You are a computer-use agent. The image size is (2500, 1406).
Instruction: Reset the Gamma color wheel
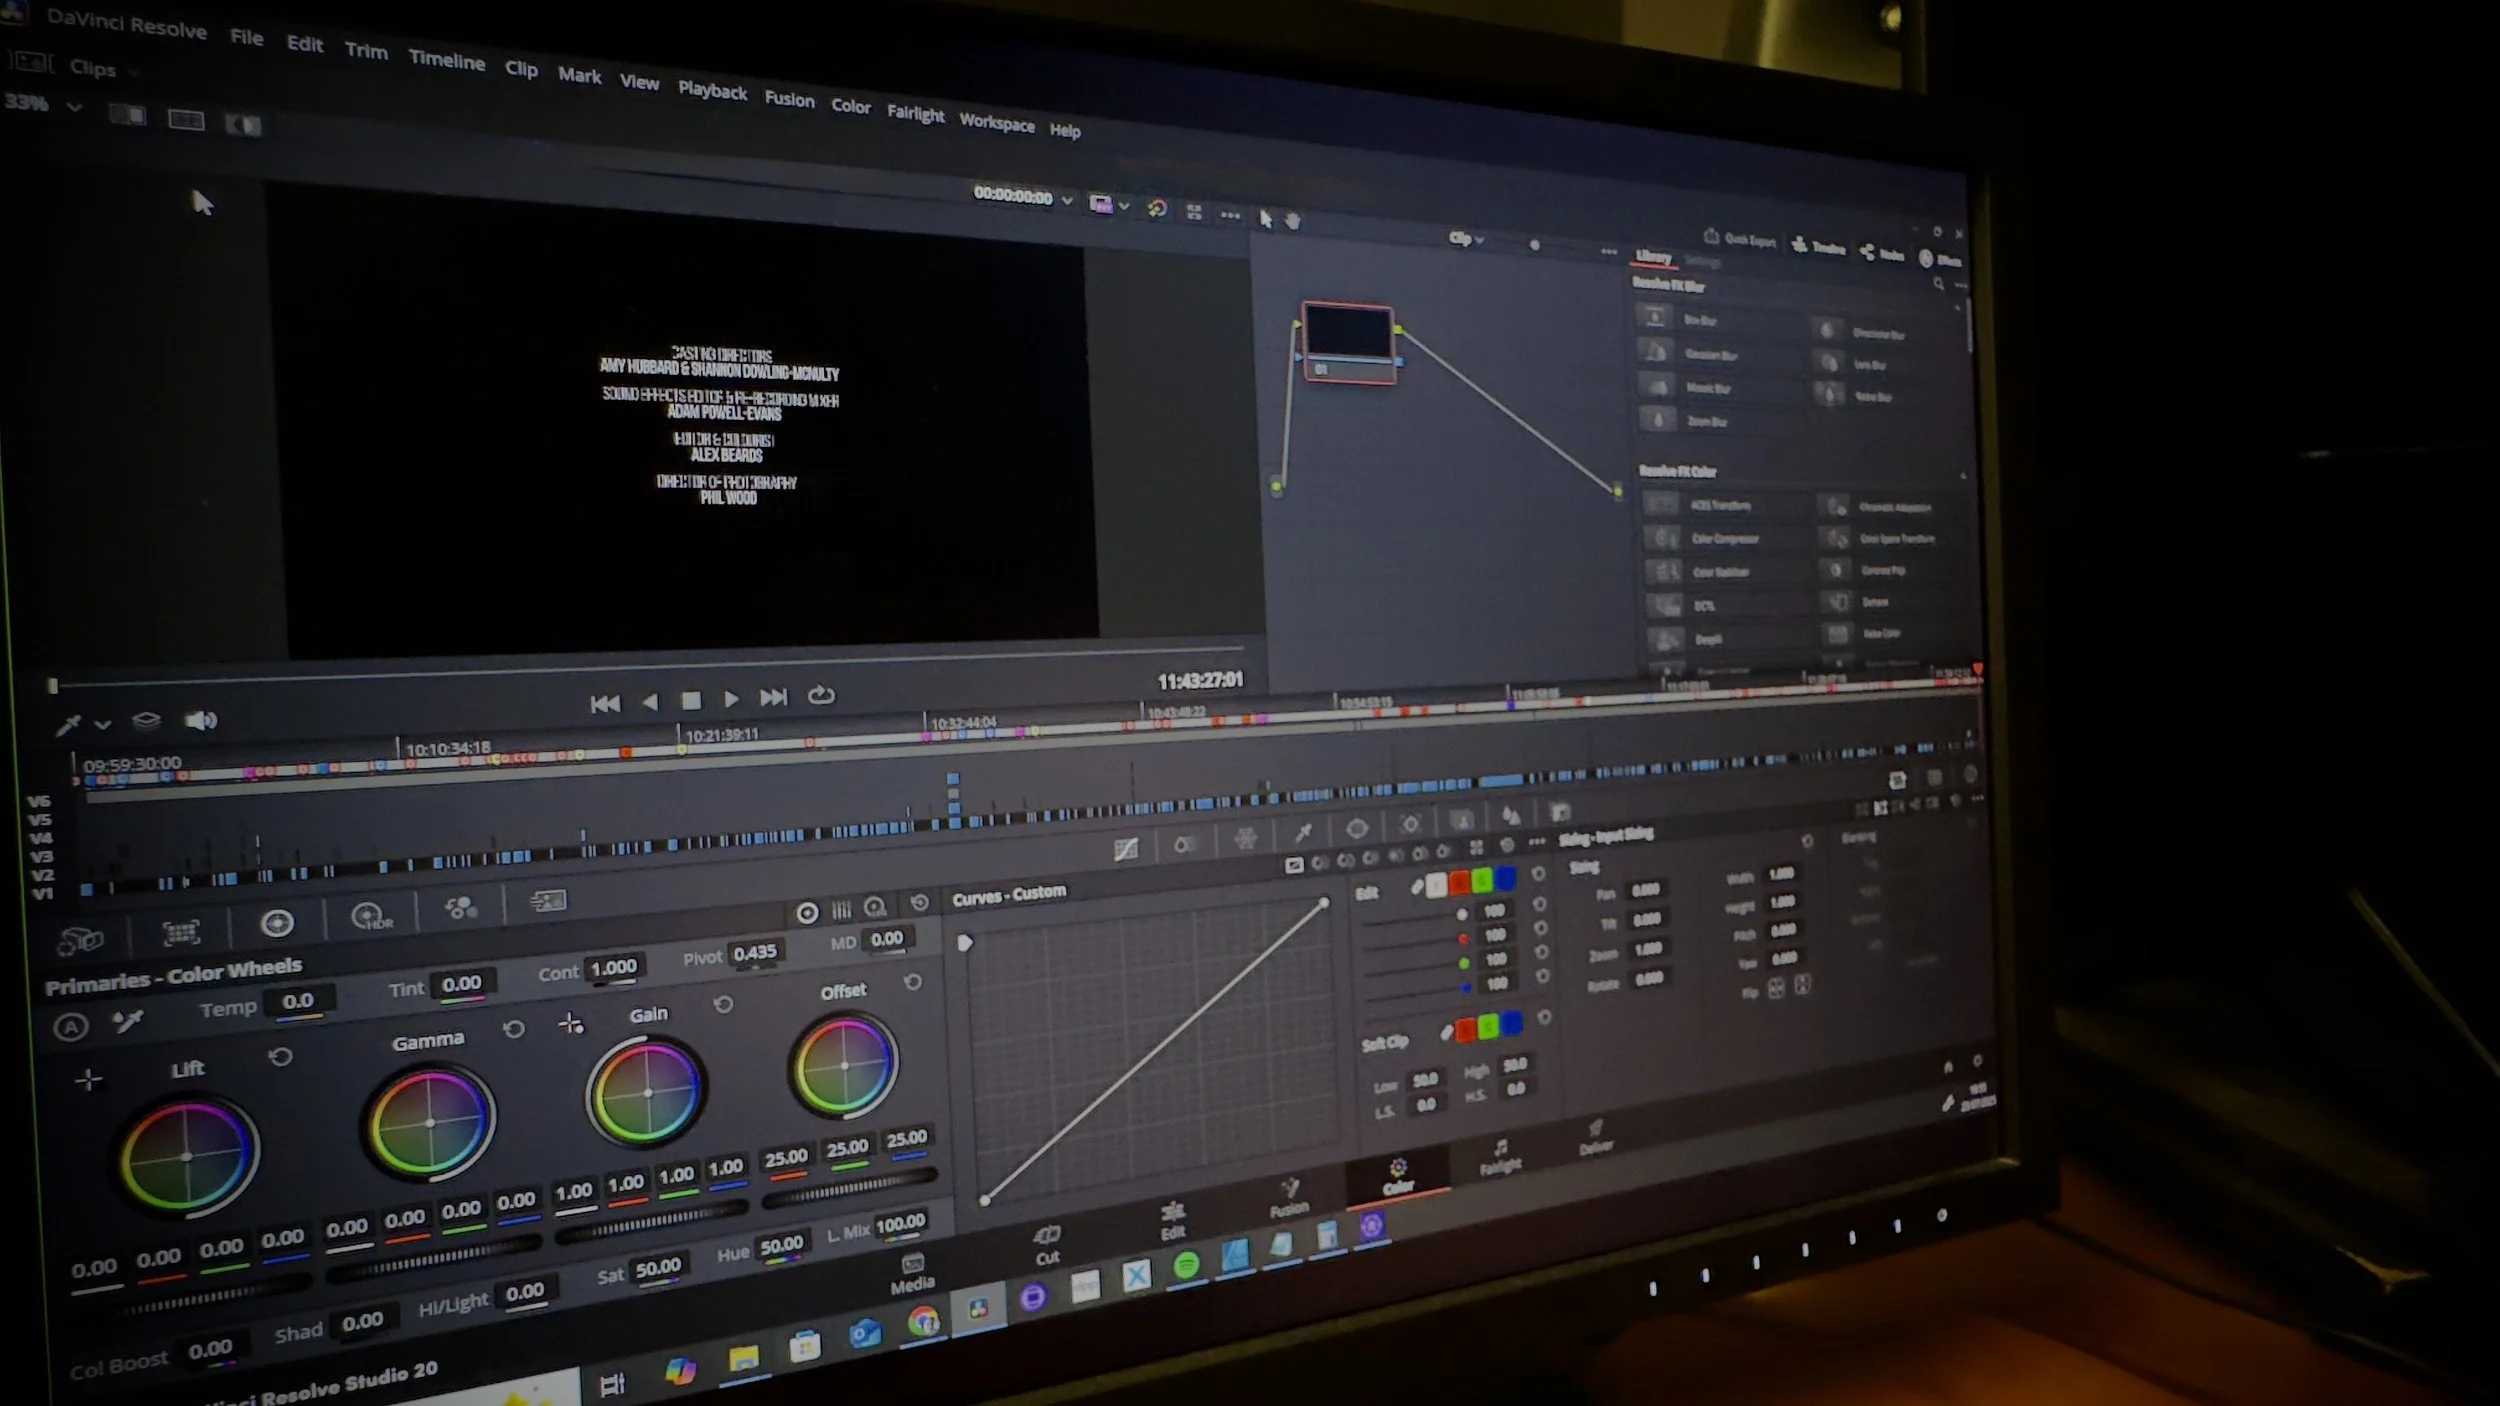click(x=514, y=1029)
